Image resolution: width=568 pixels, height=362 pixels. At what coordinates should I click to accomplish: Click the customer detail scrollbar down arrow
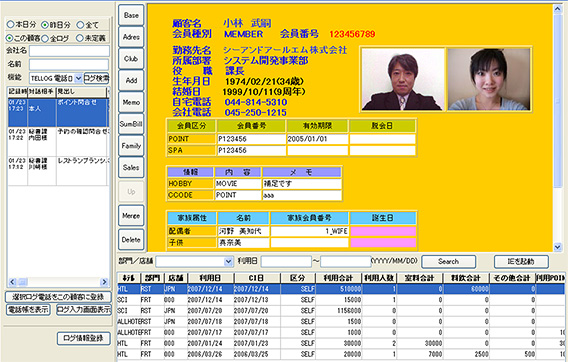coord(557,247)
